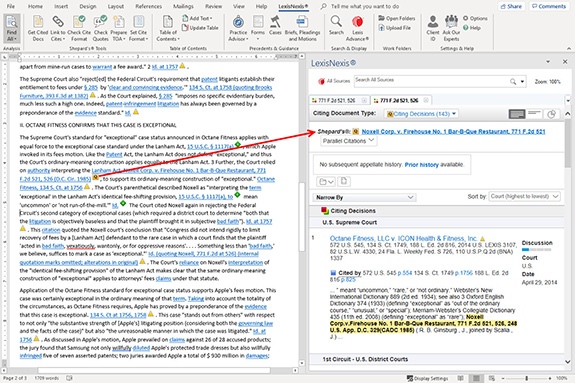
Task: Switch to the Review tab
Action: point(213,6)
